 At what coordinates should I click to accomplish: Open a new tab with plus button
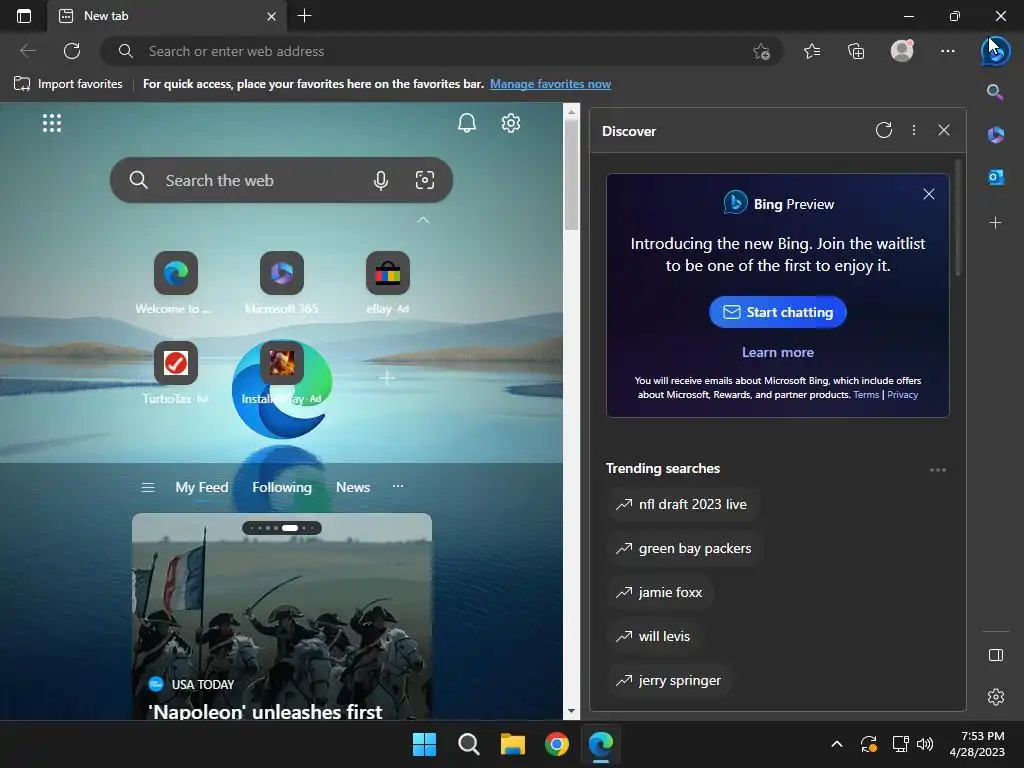click(304, 16)
